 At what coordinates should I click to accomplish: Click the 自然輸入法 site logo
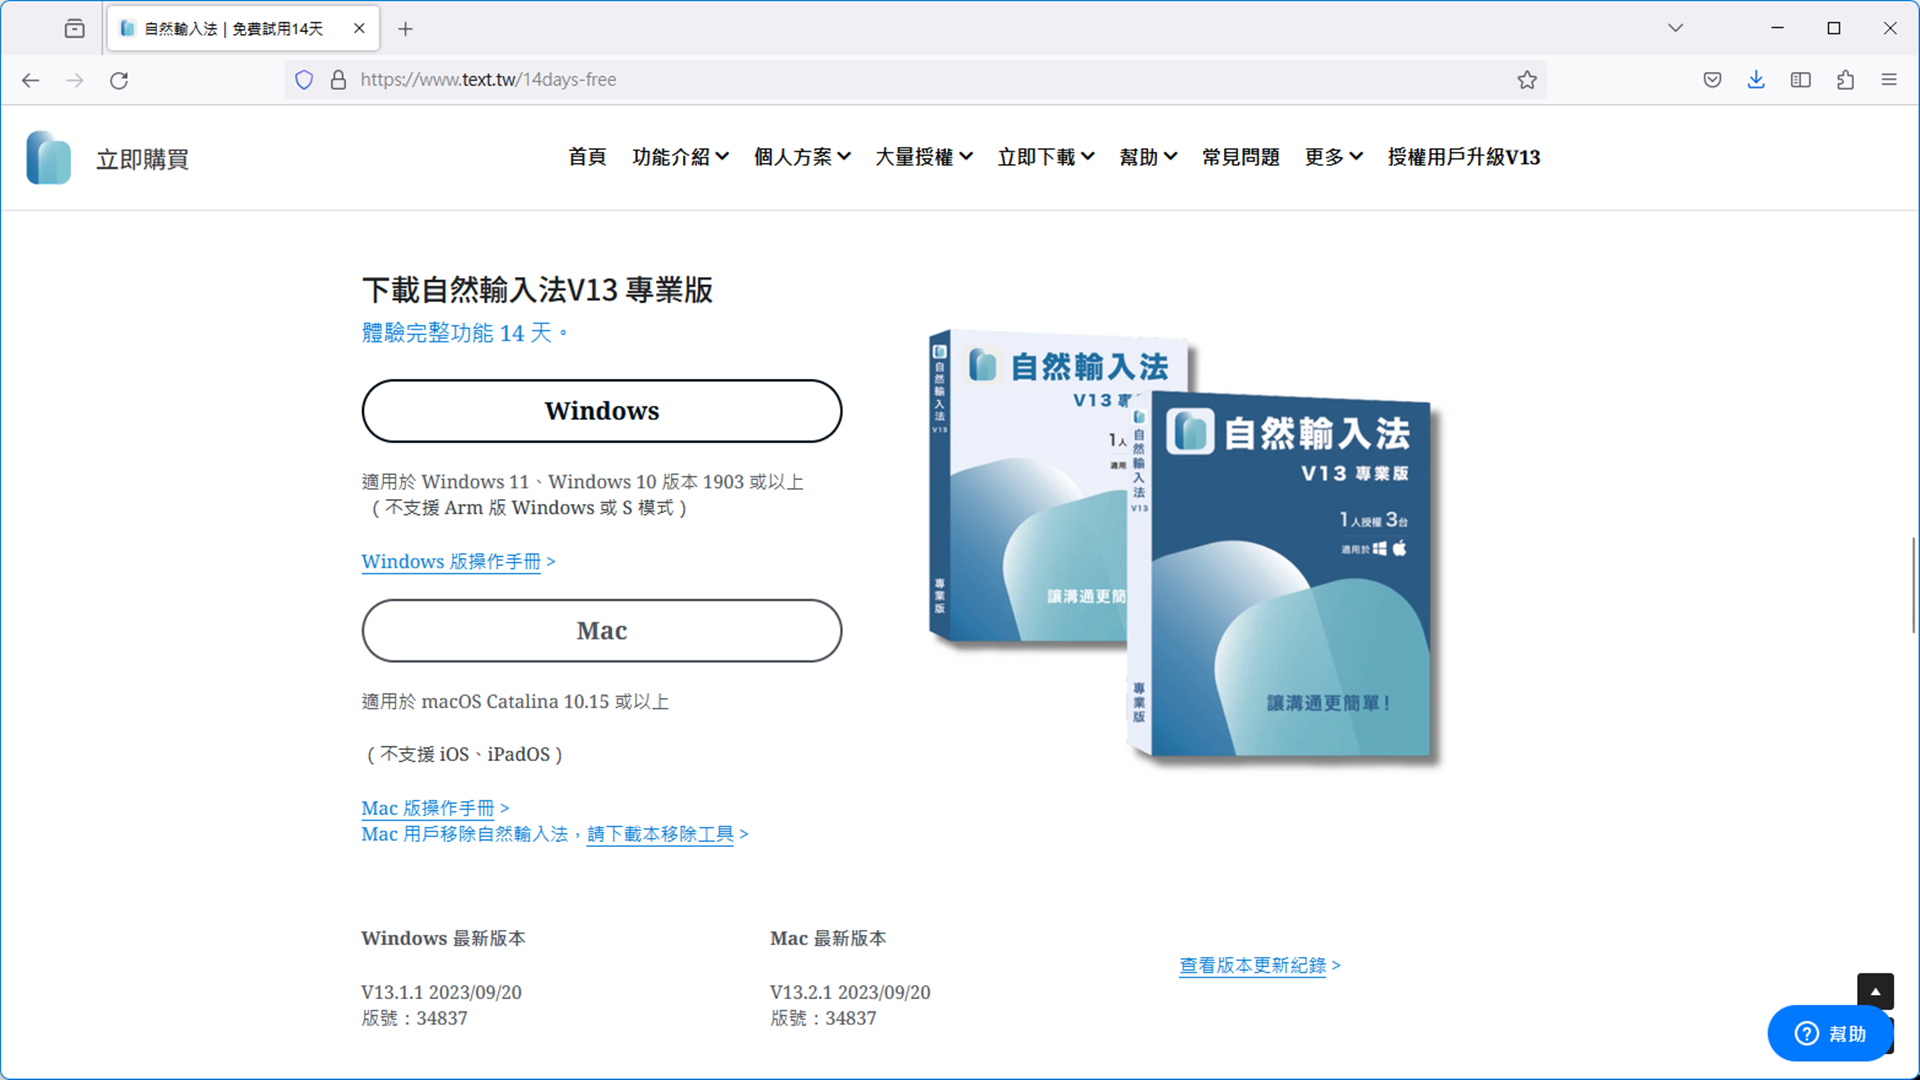pyautogui.click(x=48, y=158)
